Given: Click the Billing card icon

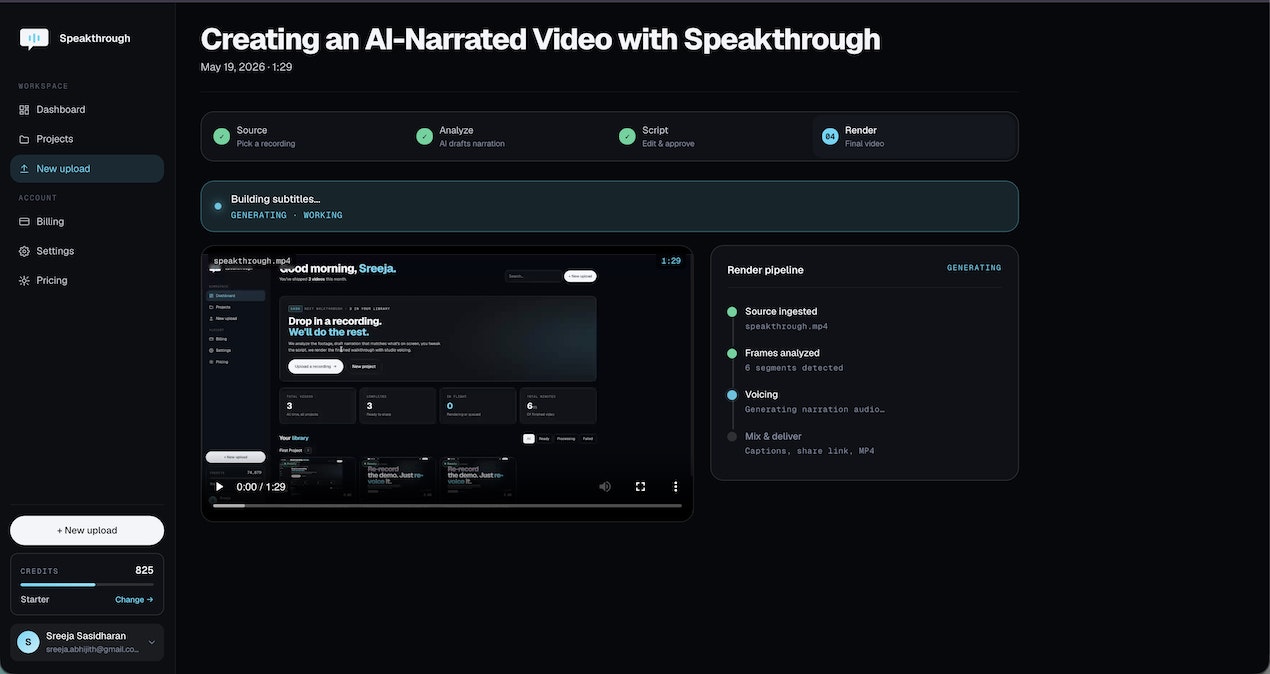Looking at the screenshot, I should [24, 221].
